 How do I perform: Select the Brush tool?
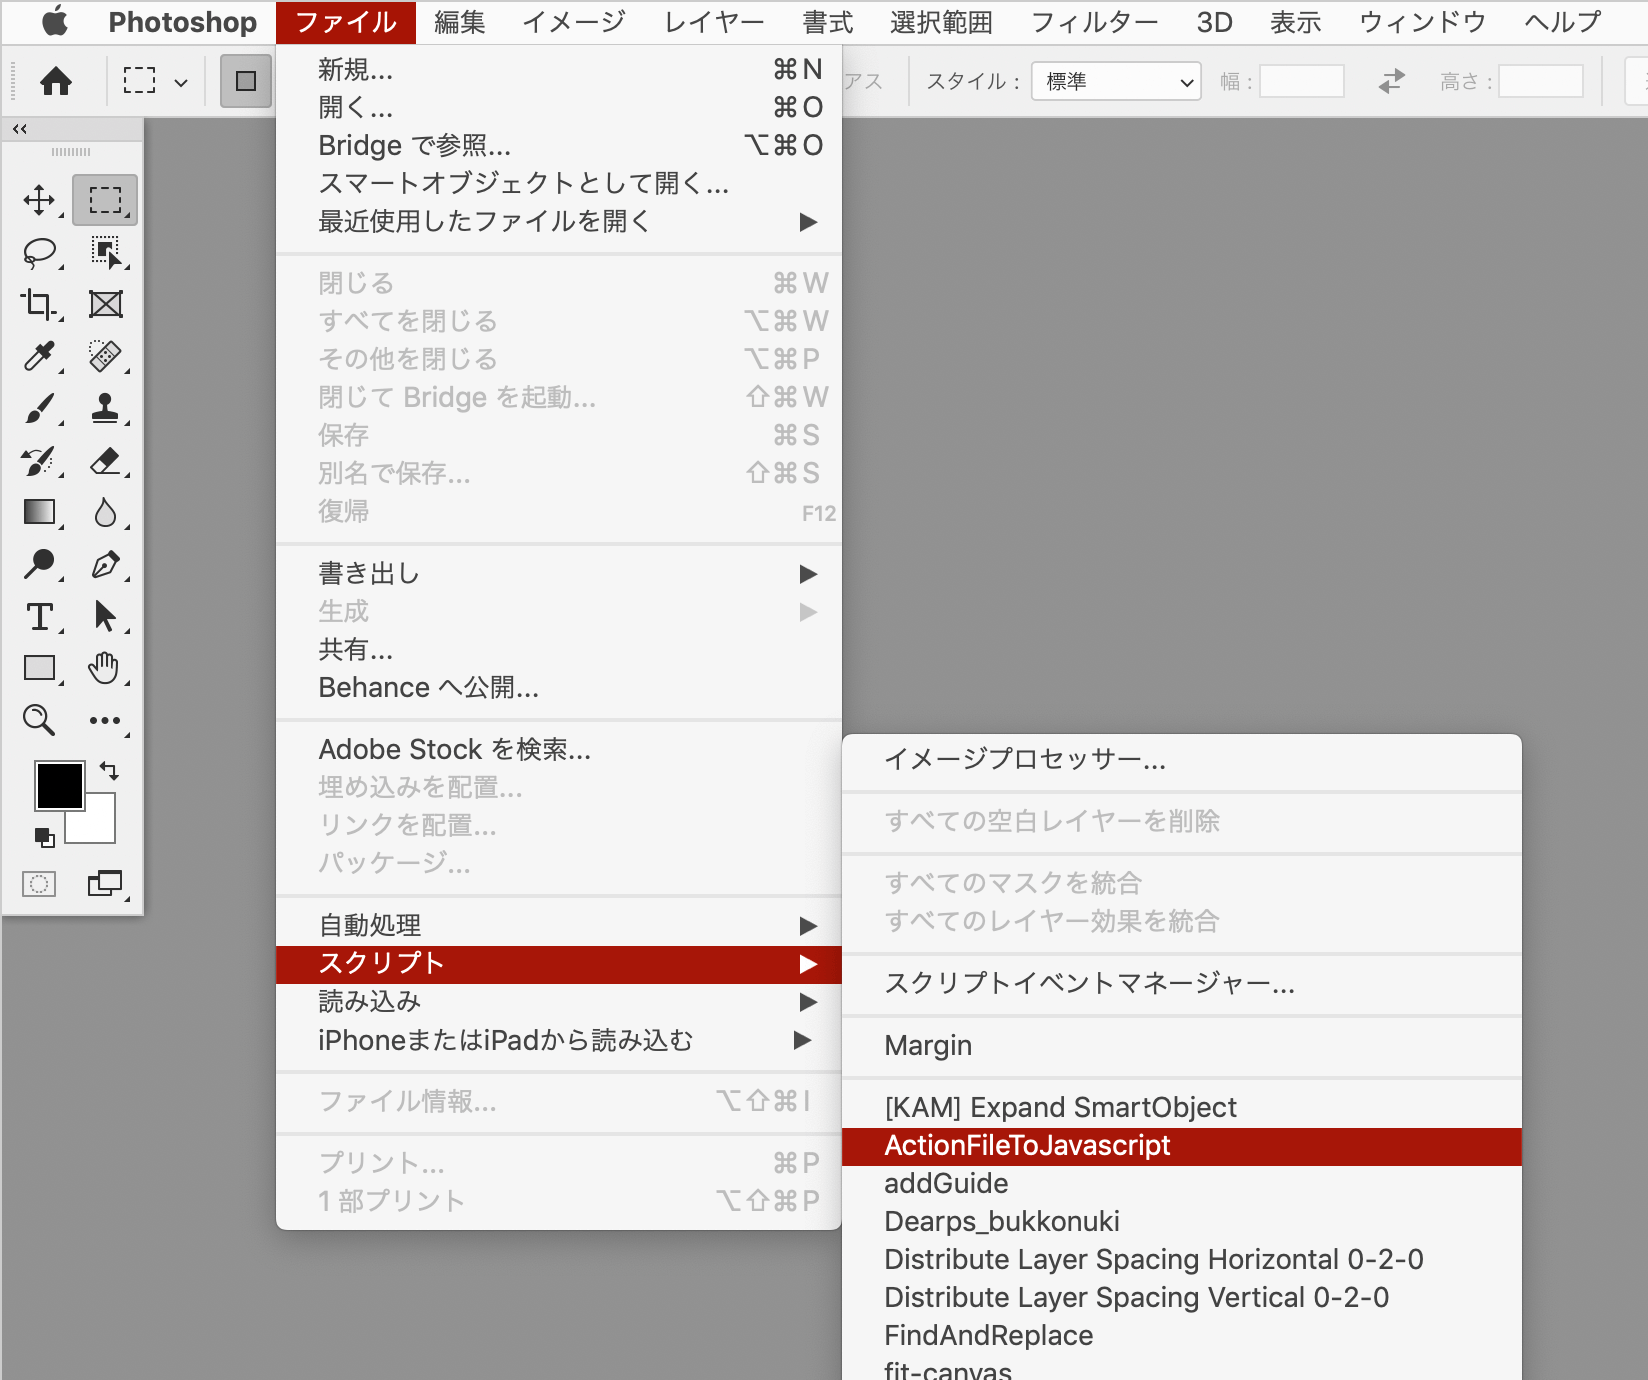click(39, 408)
